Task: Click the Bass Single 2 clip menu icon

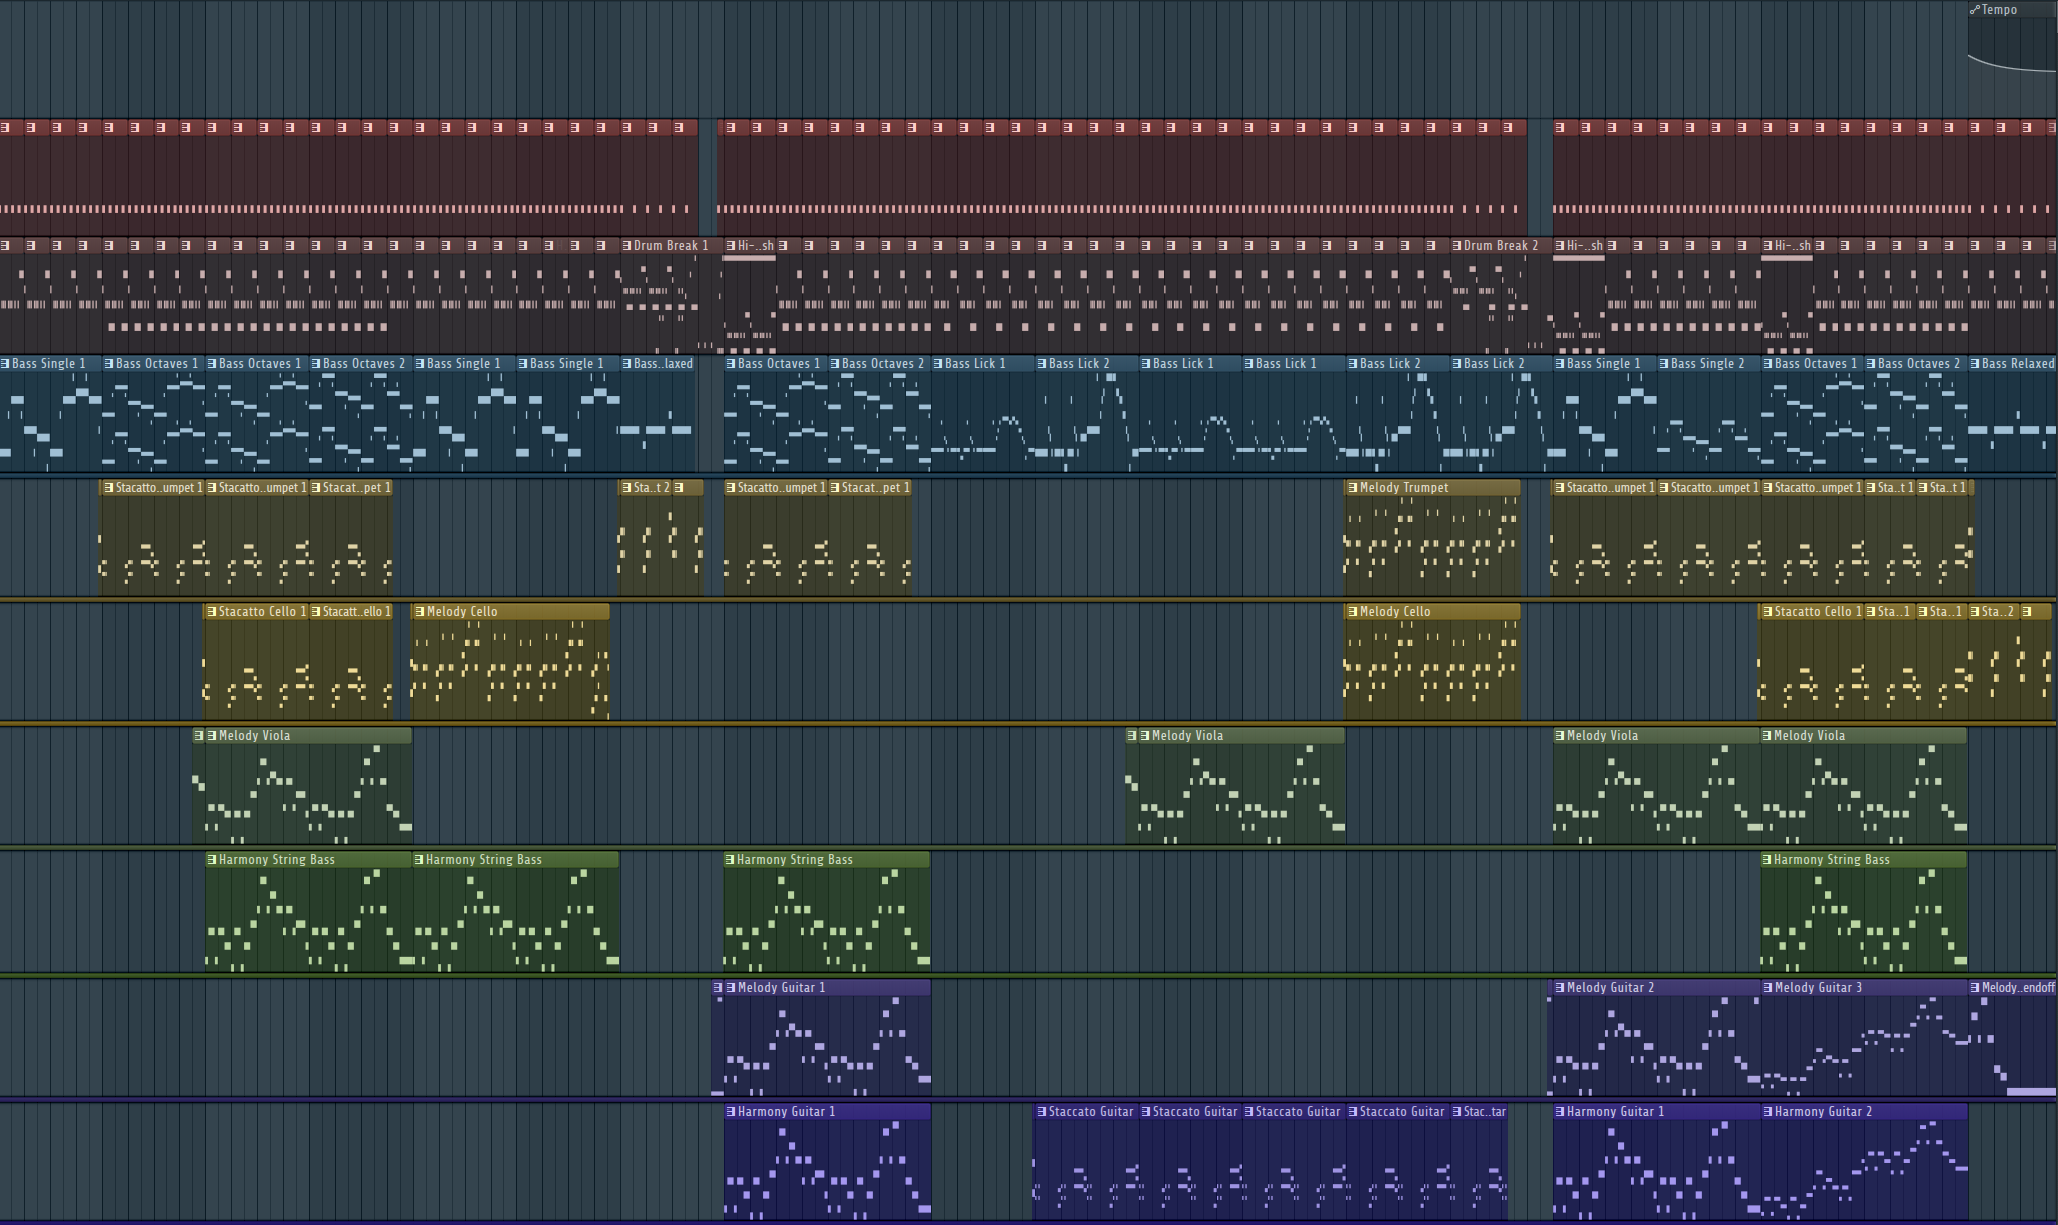Action: pyautogui.click(x=1664, y=364)
